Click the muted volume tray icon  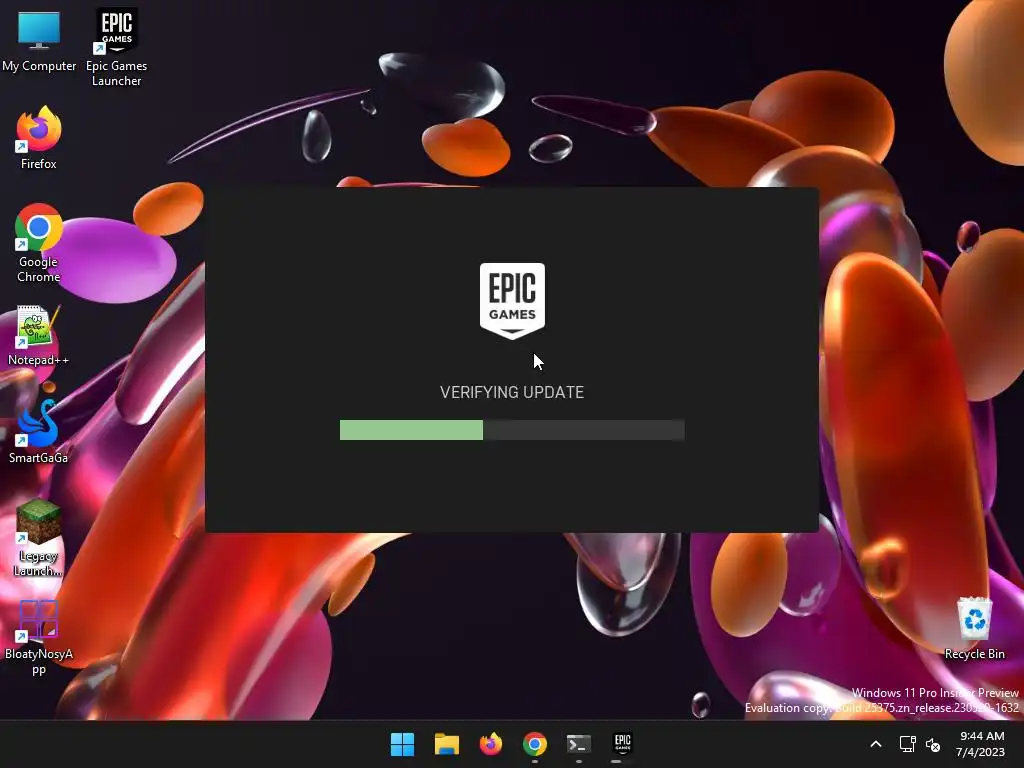pyautogui.click(x=933, y=744)
